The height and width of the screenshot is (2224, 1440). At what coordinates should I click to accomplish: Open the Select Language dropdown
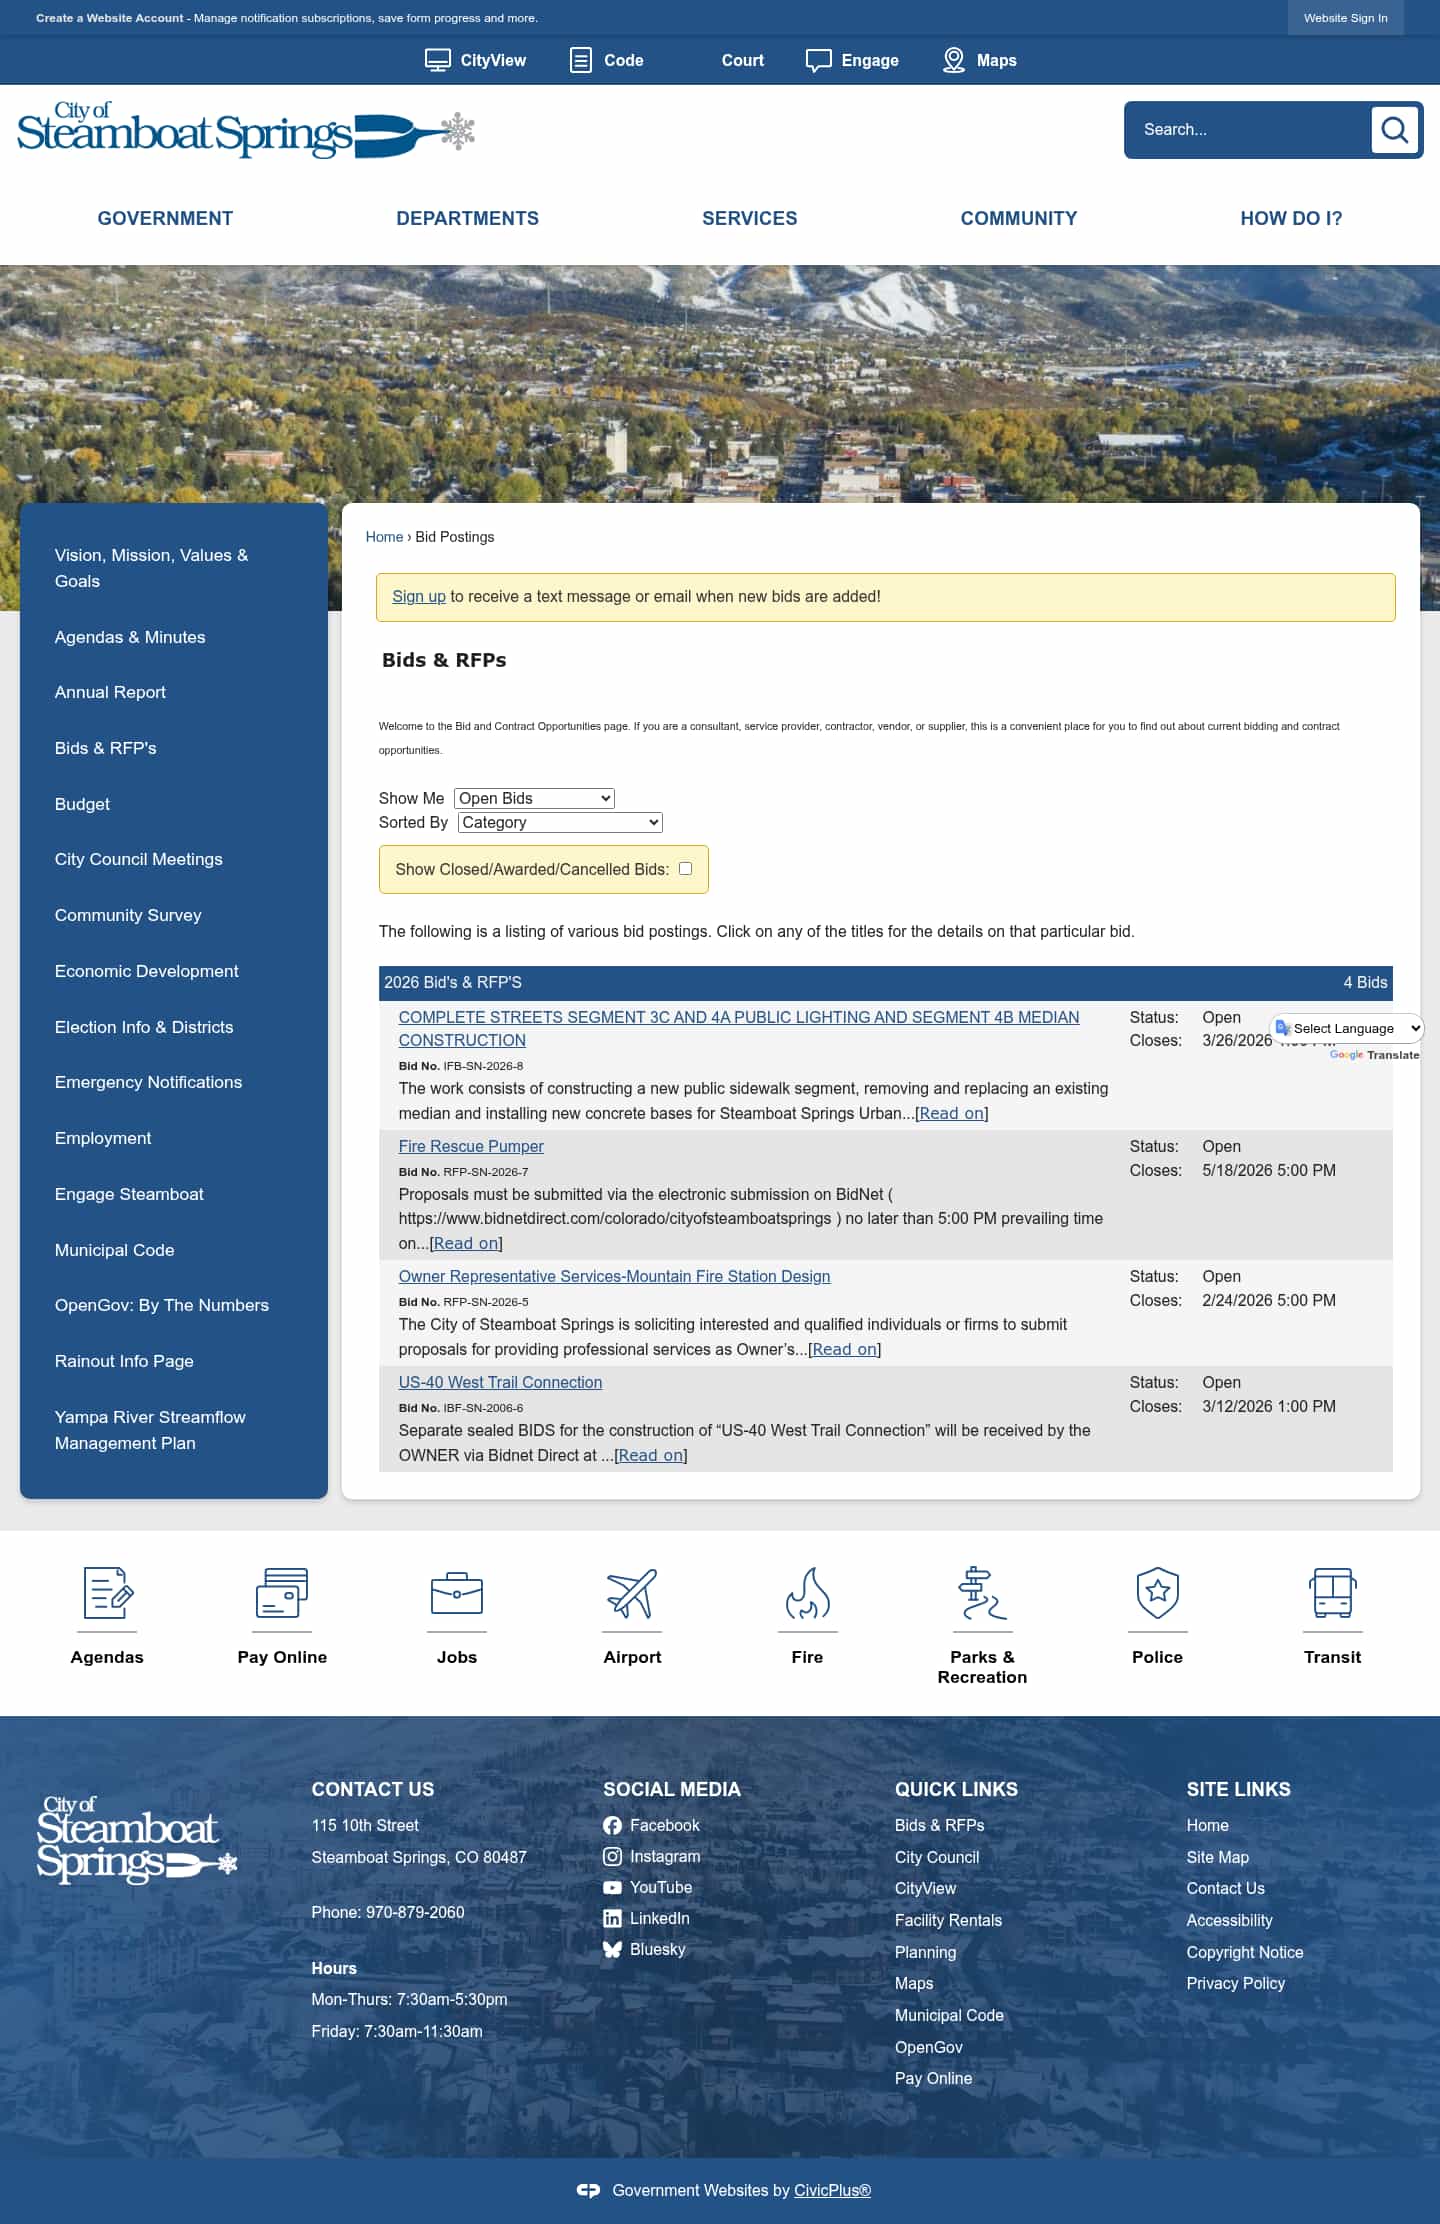[x=1347, y=1028]
